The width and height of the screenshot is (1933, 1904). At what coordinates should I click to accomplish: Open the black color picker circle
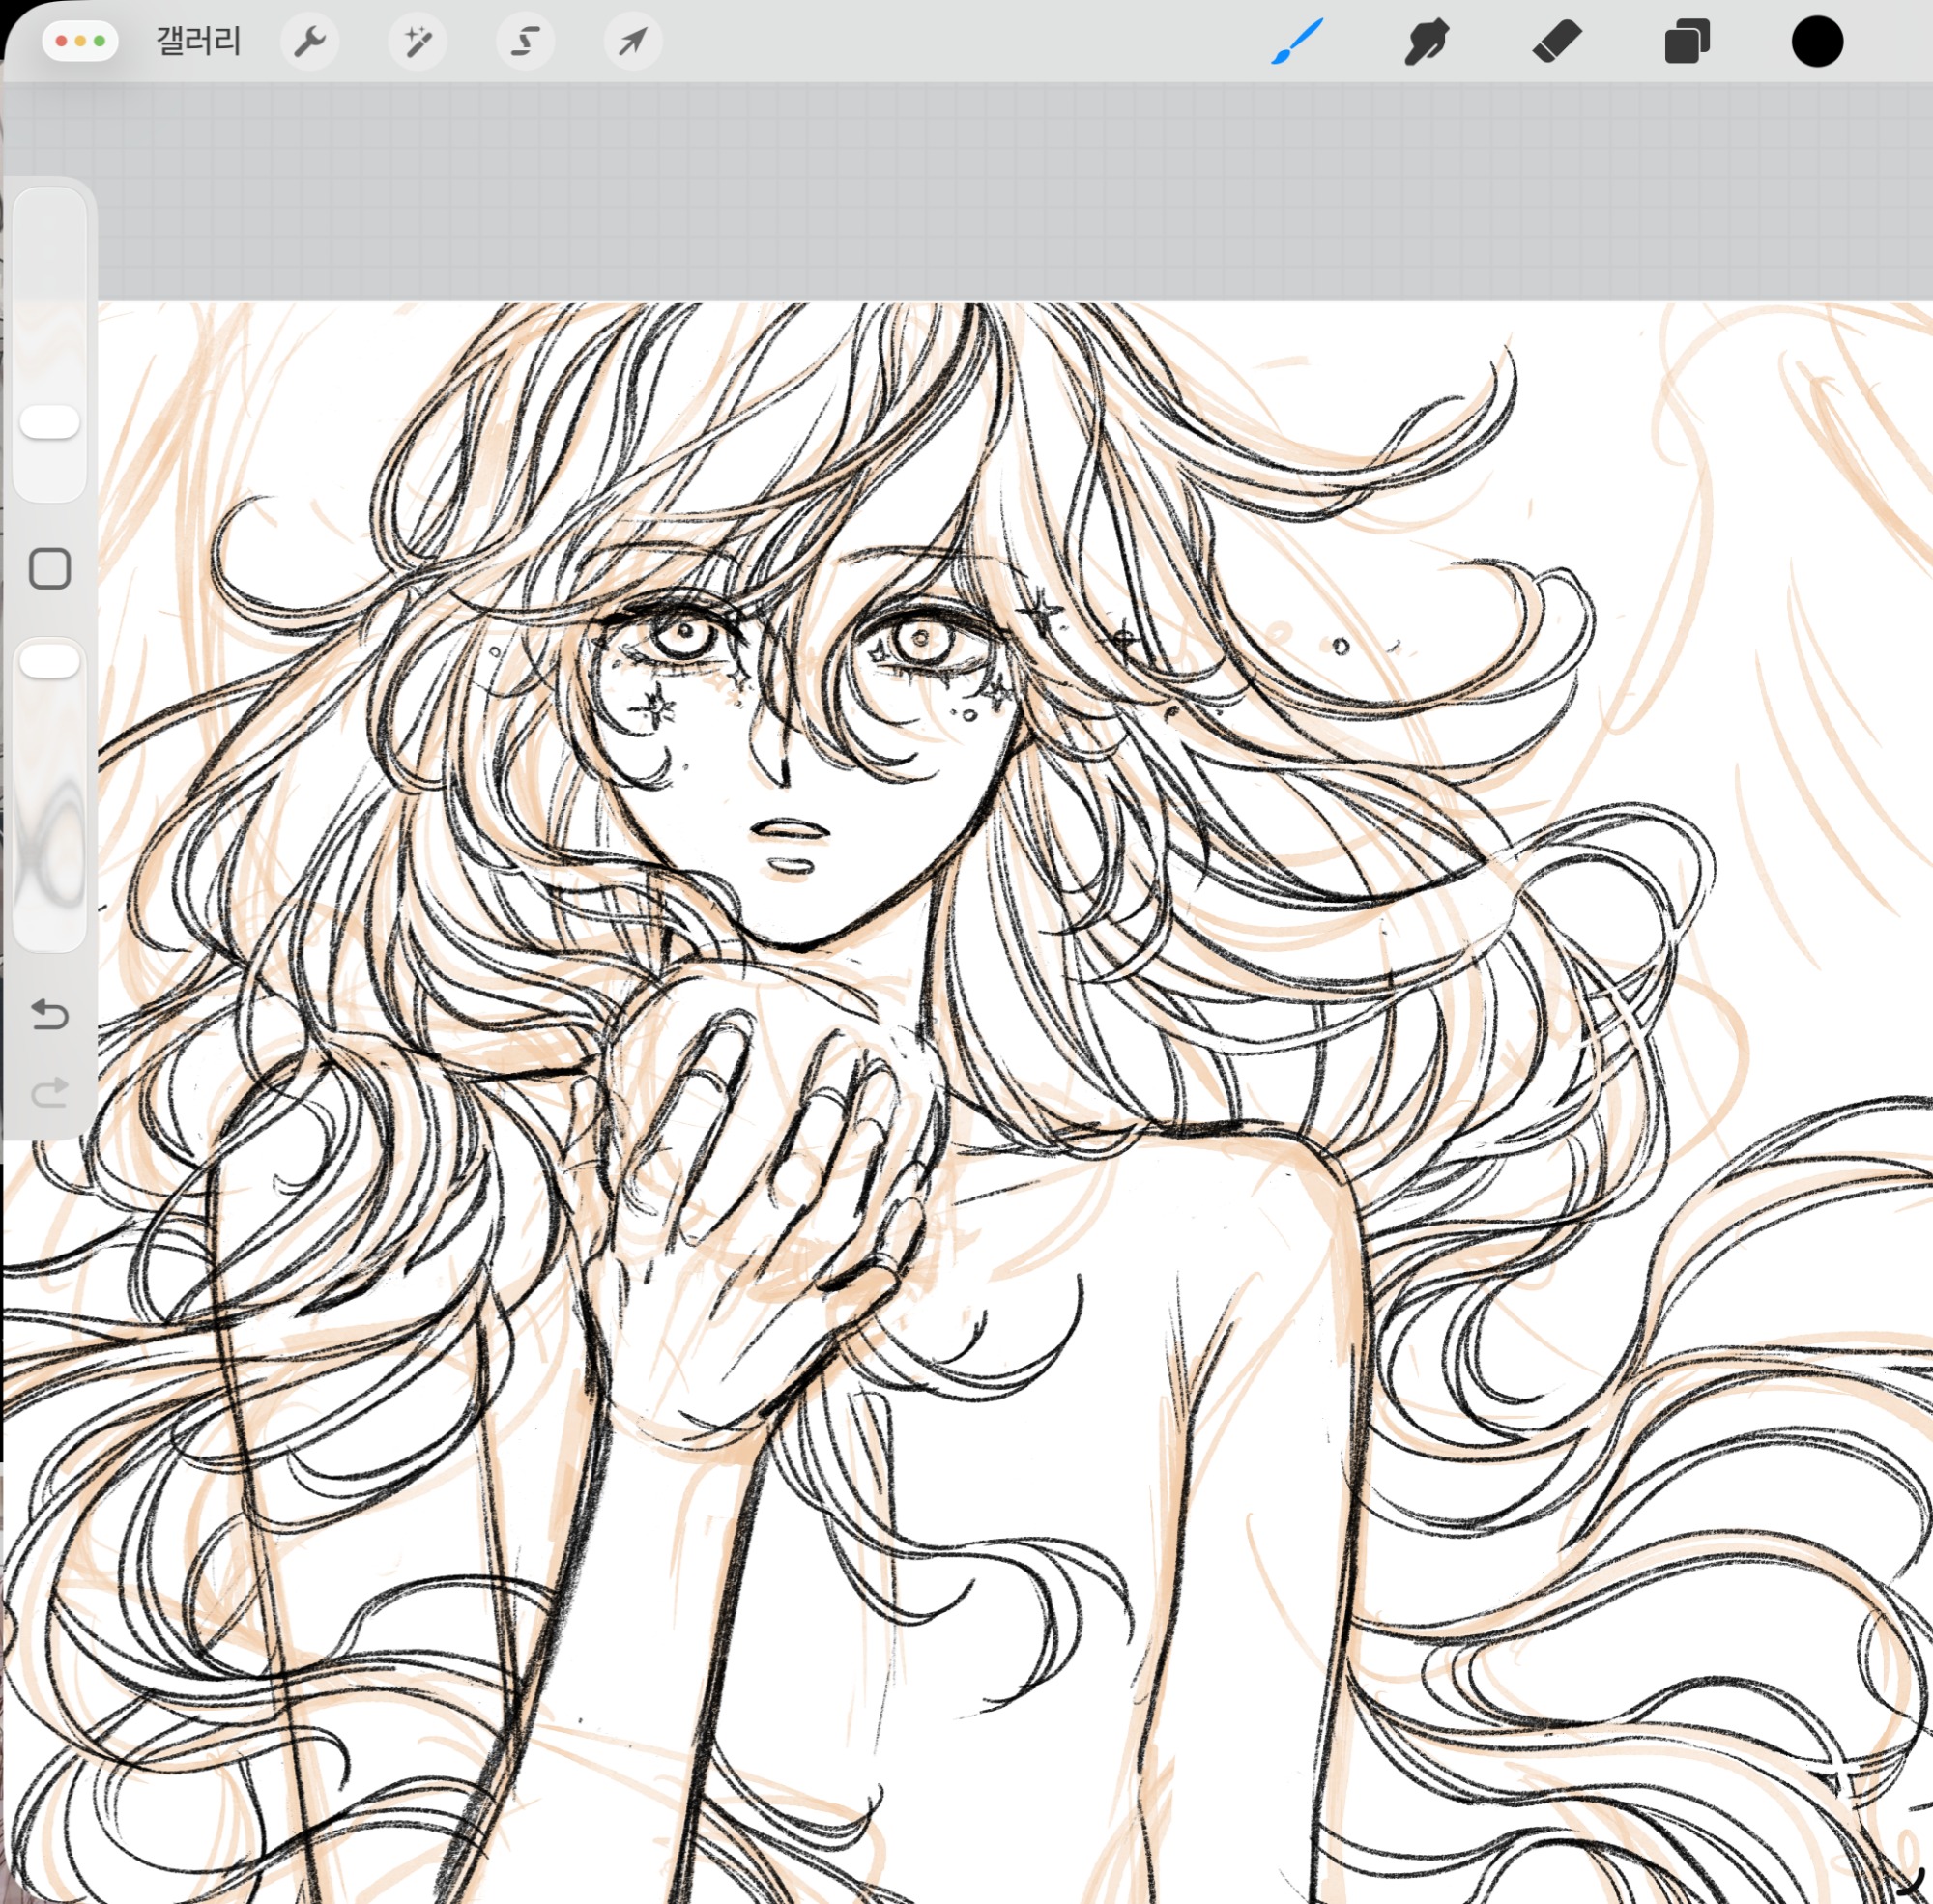pyautogui.click(x=1816, y=42)
